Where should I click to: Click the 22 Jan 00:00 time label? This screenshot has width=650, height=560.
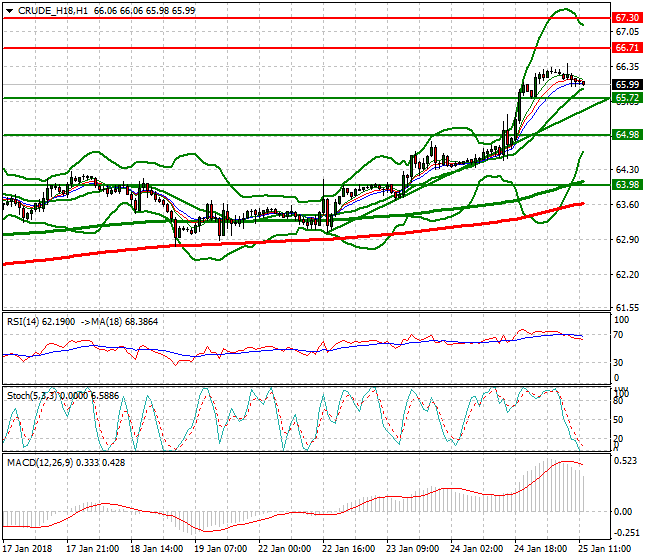(284, 549)
